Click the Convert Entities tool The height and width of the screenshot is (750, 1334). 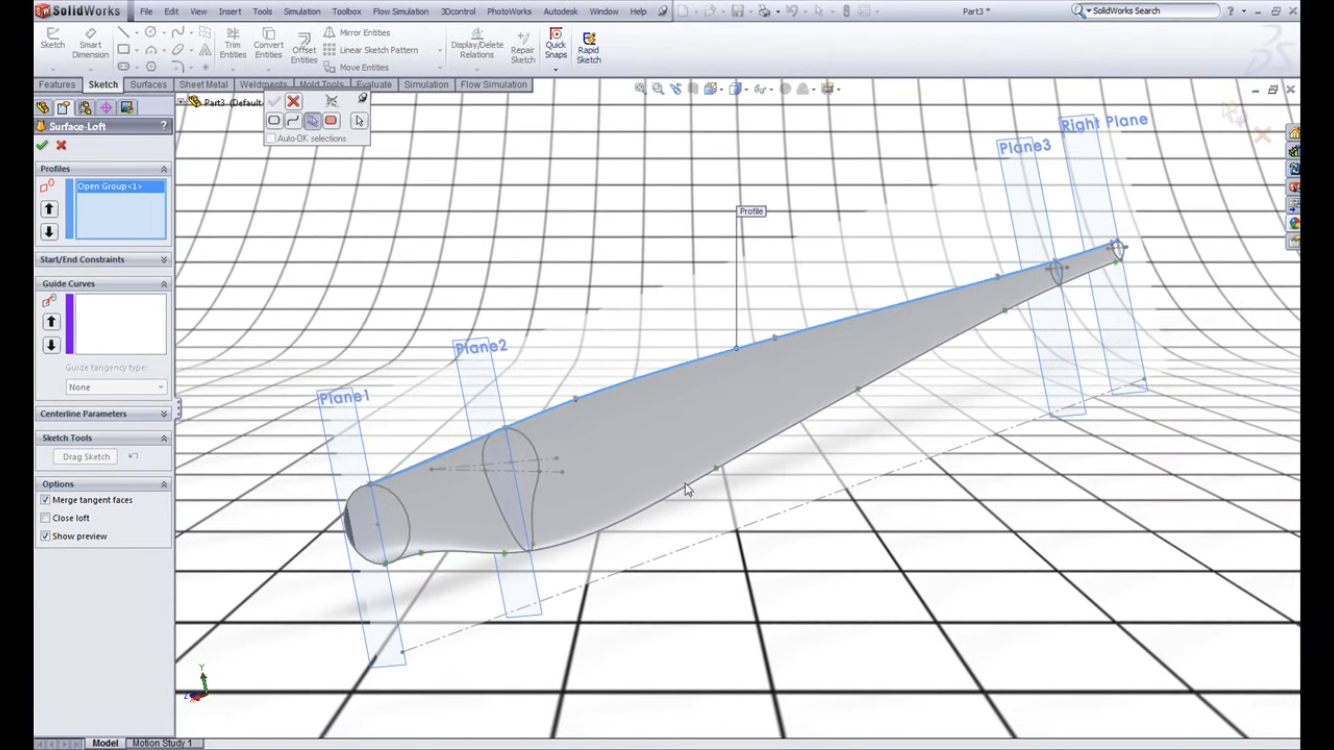click(268, 42)
